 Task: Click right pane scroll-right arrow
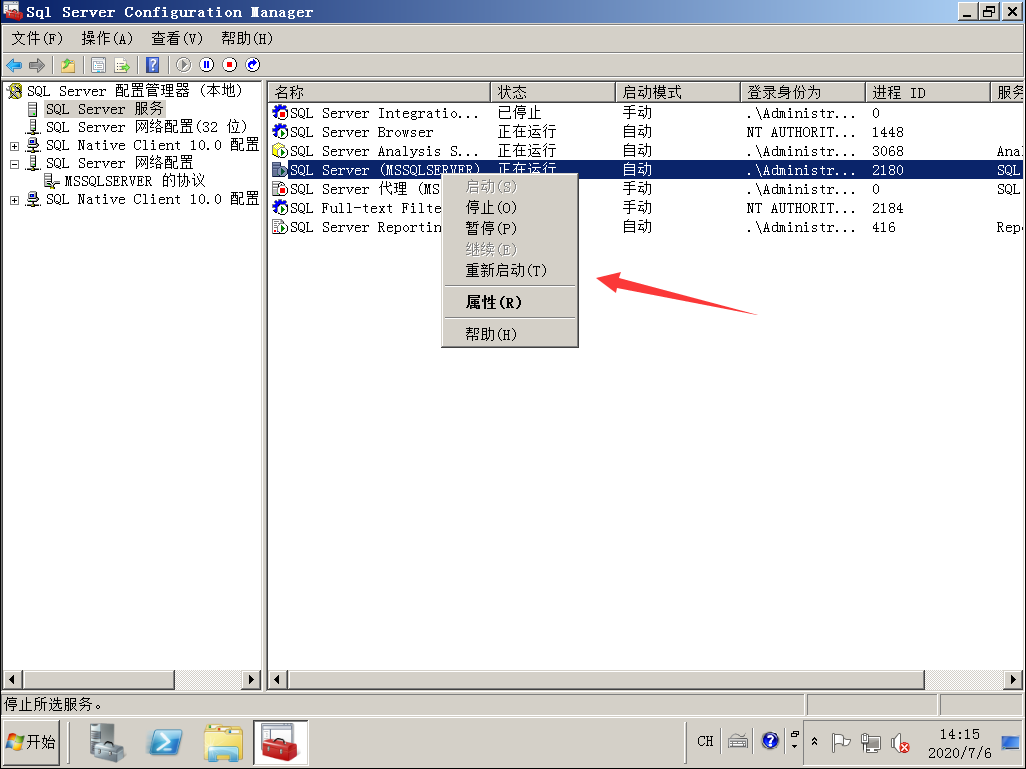point(1013,679)
